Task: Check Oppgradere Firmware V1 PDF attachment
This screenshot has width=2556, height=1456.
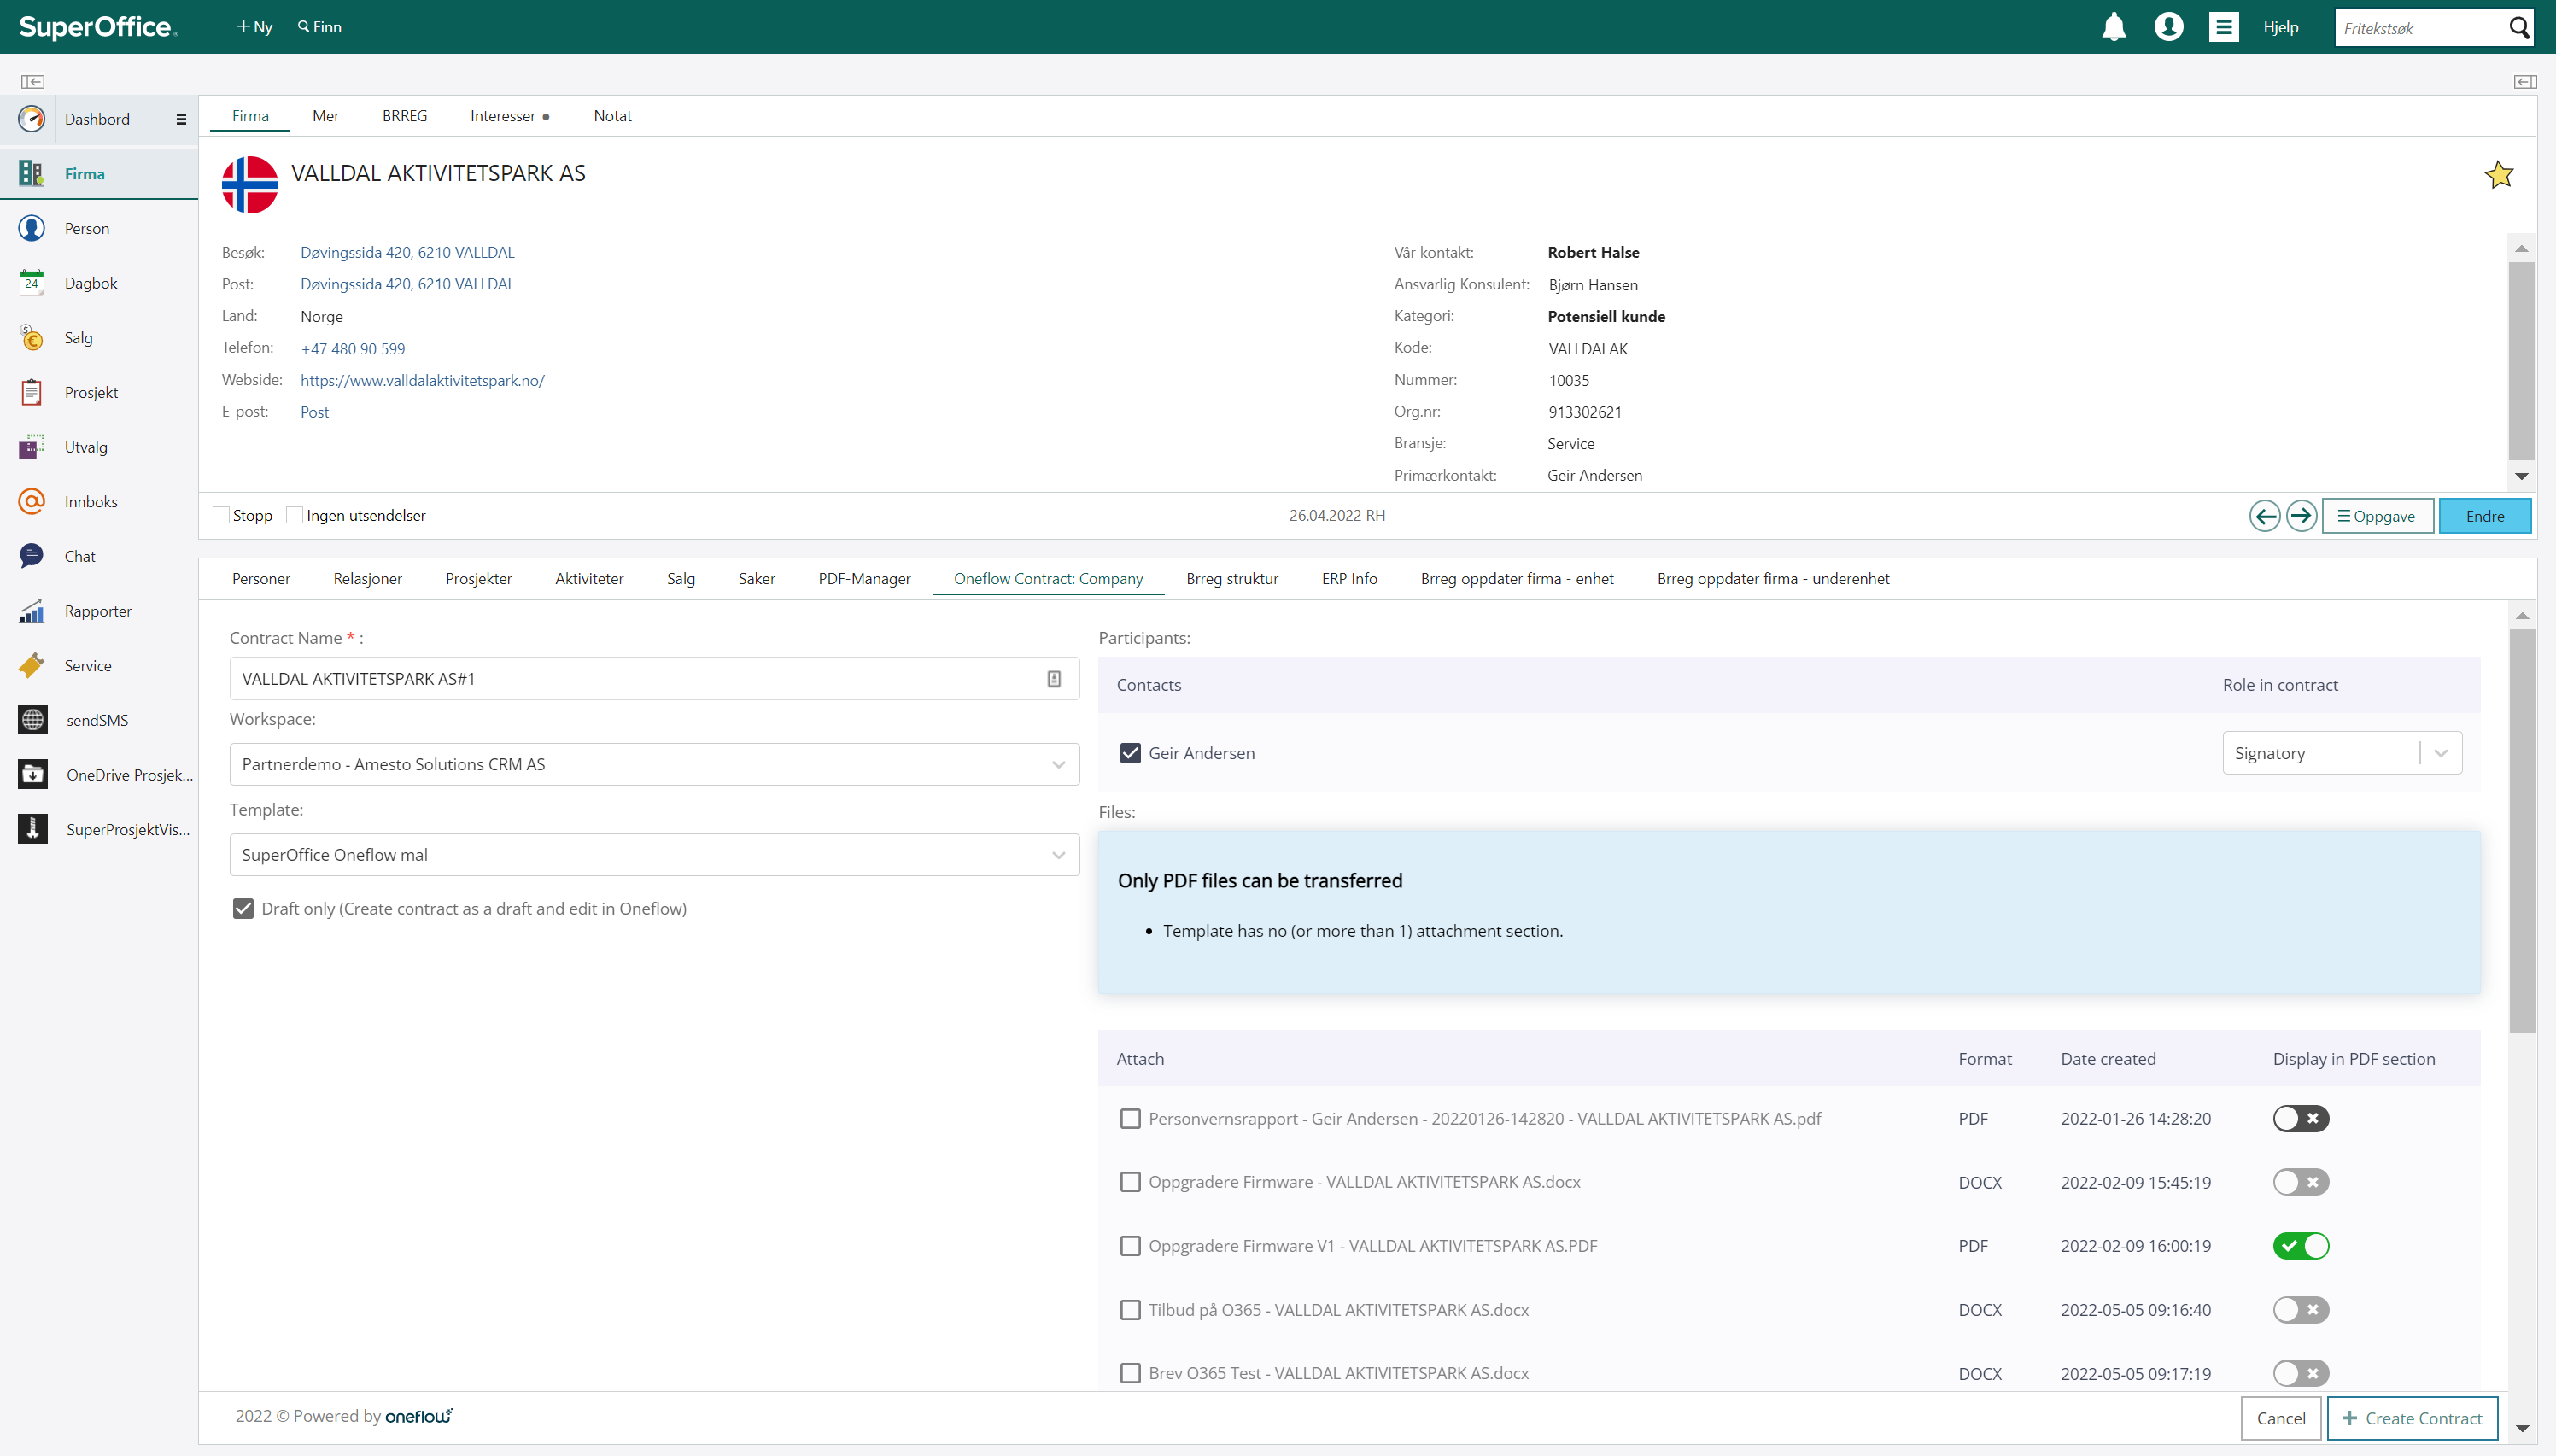Action: (1130, 1246)
